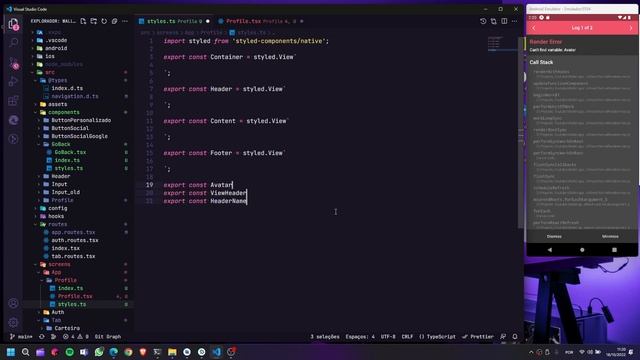Collapse the src folder

[x=50, y=72]
